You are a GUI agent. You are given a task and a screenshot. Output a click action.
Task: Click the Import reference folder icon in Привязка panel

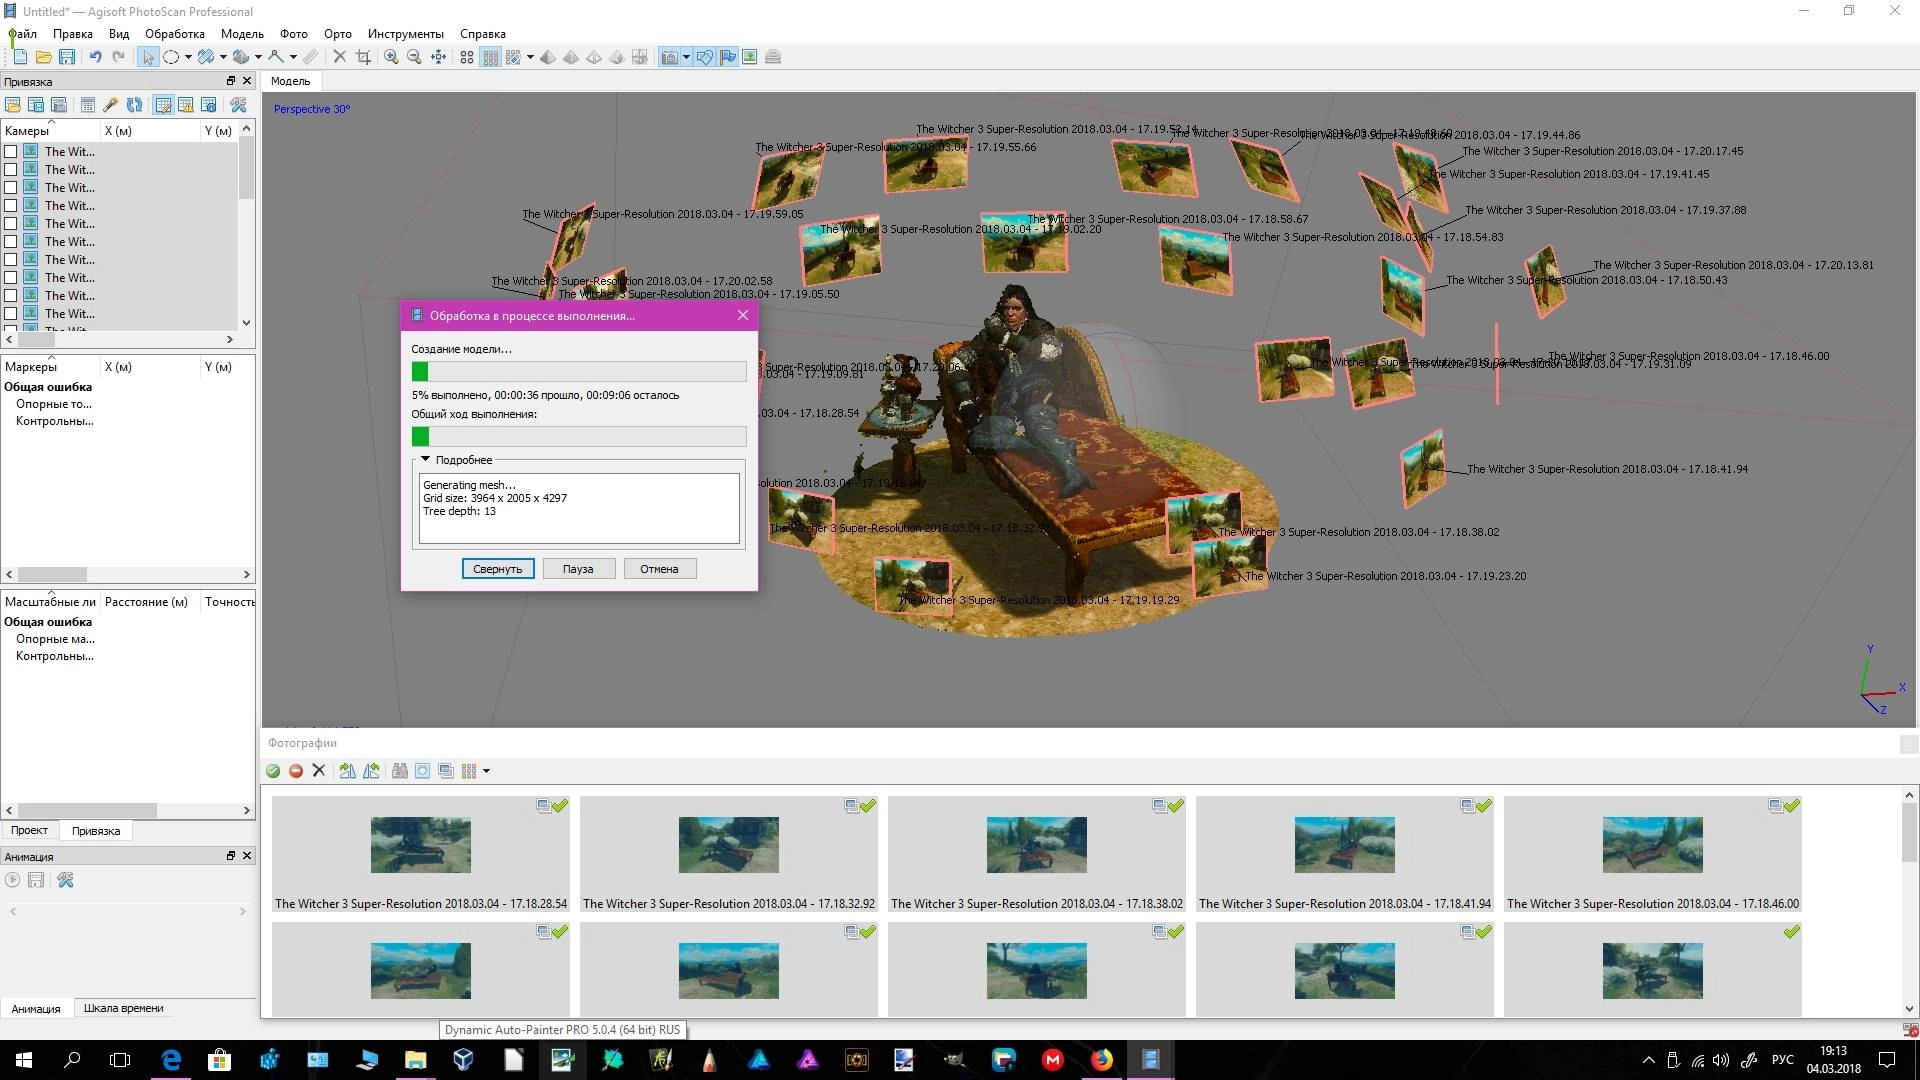click(13, 105)
